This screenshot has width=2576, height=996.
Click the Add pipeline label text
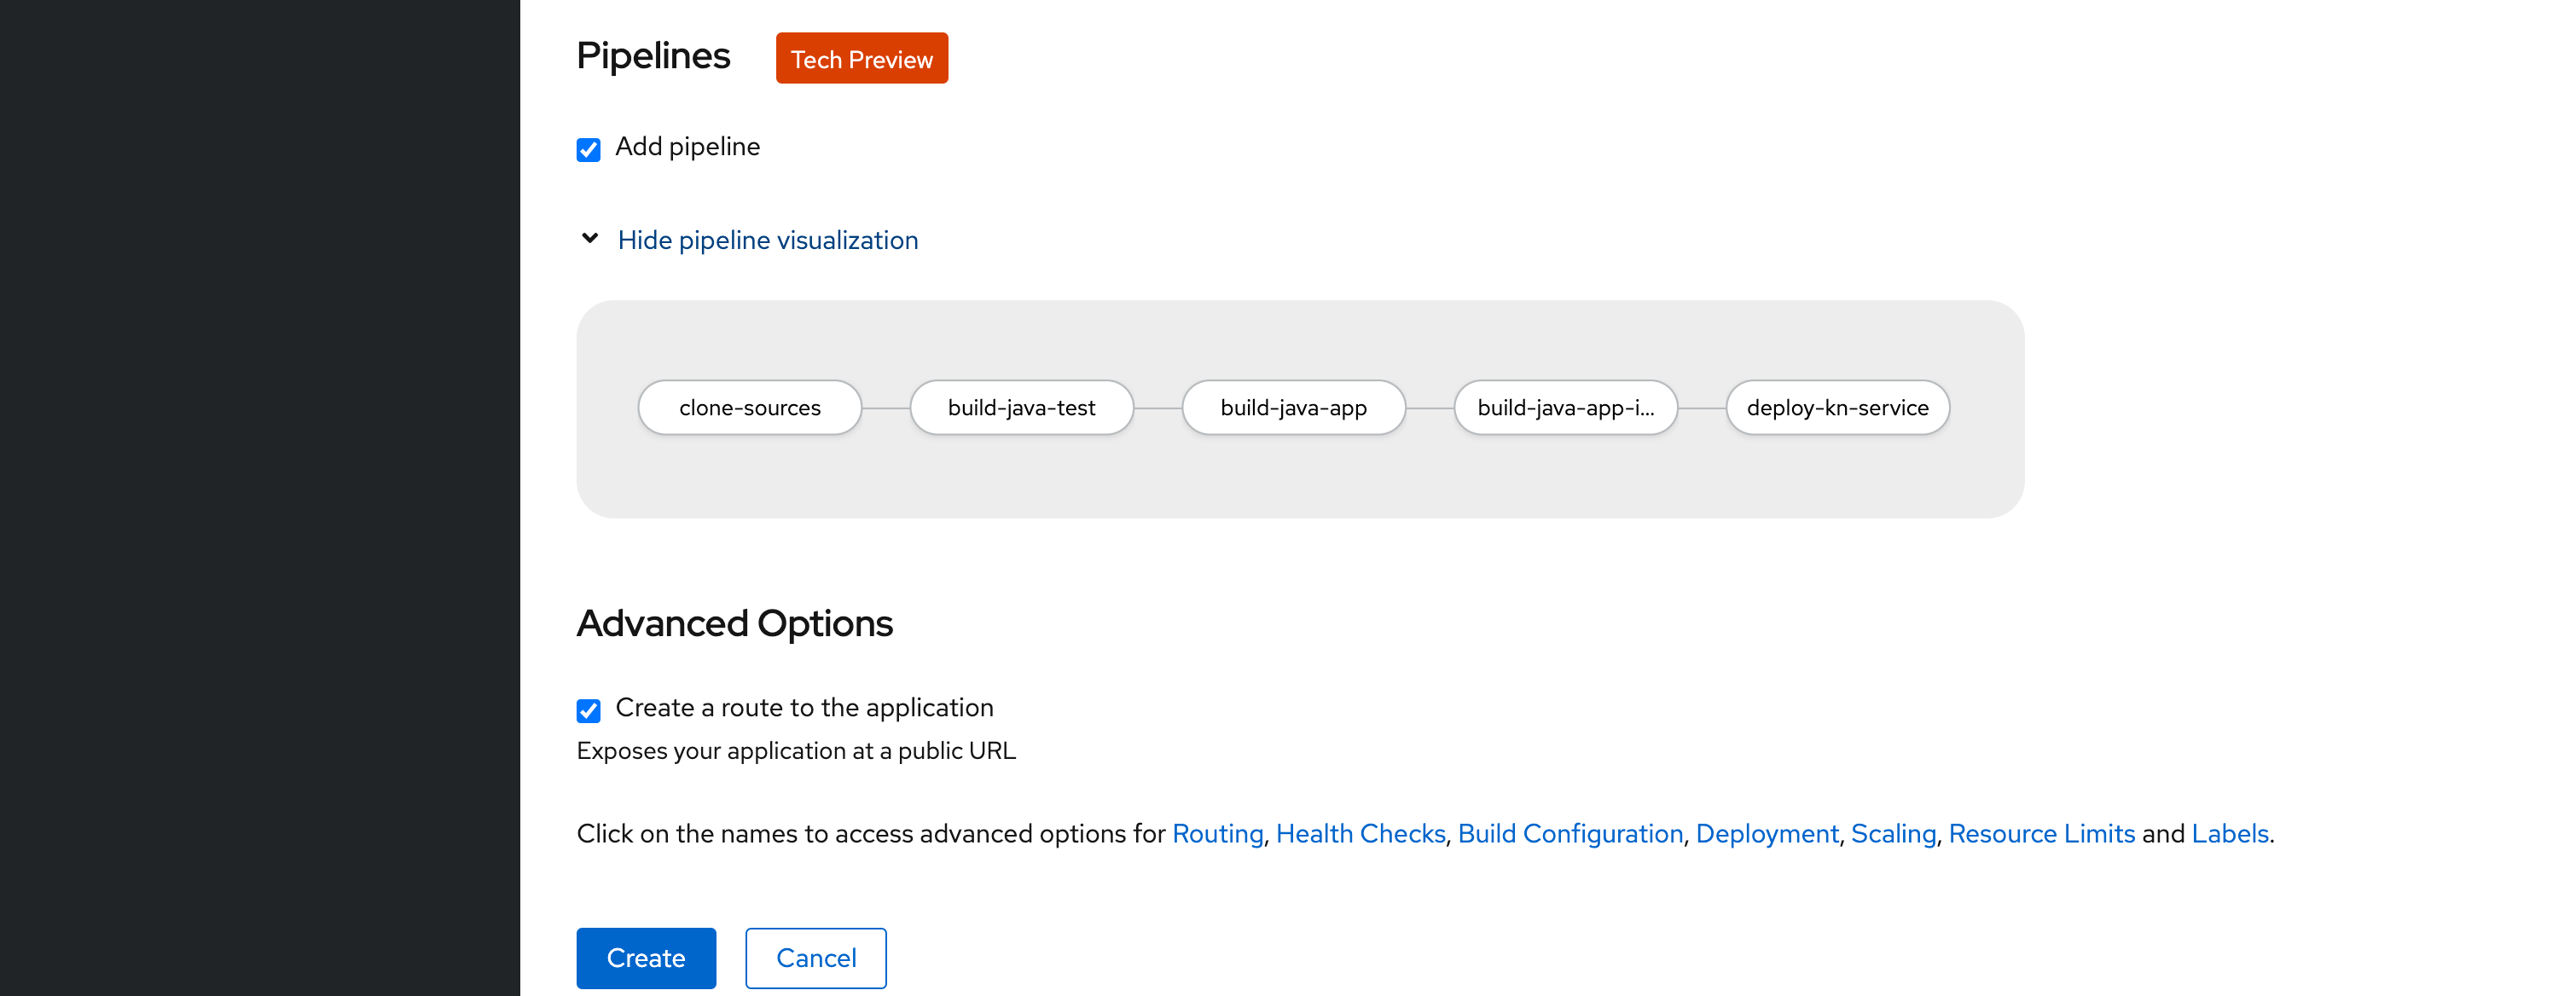tap(688, 147)
